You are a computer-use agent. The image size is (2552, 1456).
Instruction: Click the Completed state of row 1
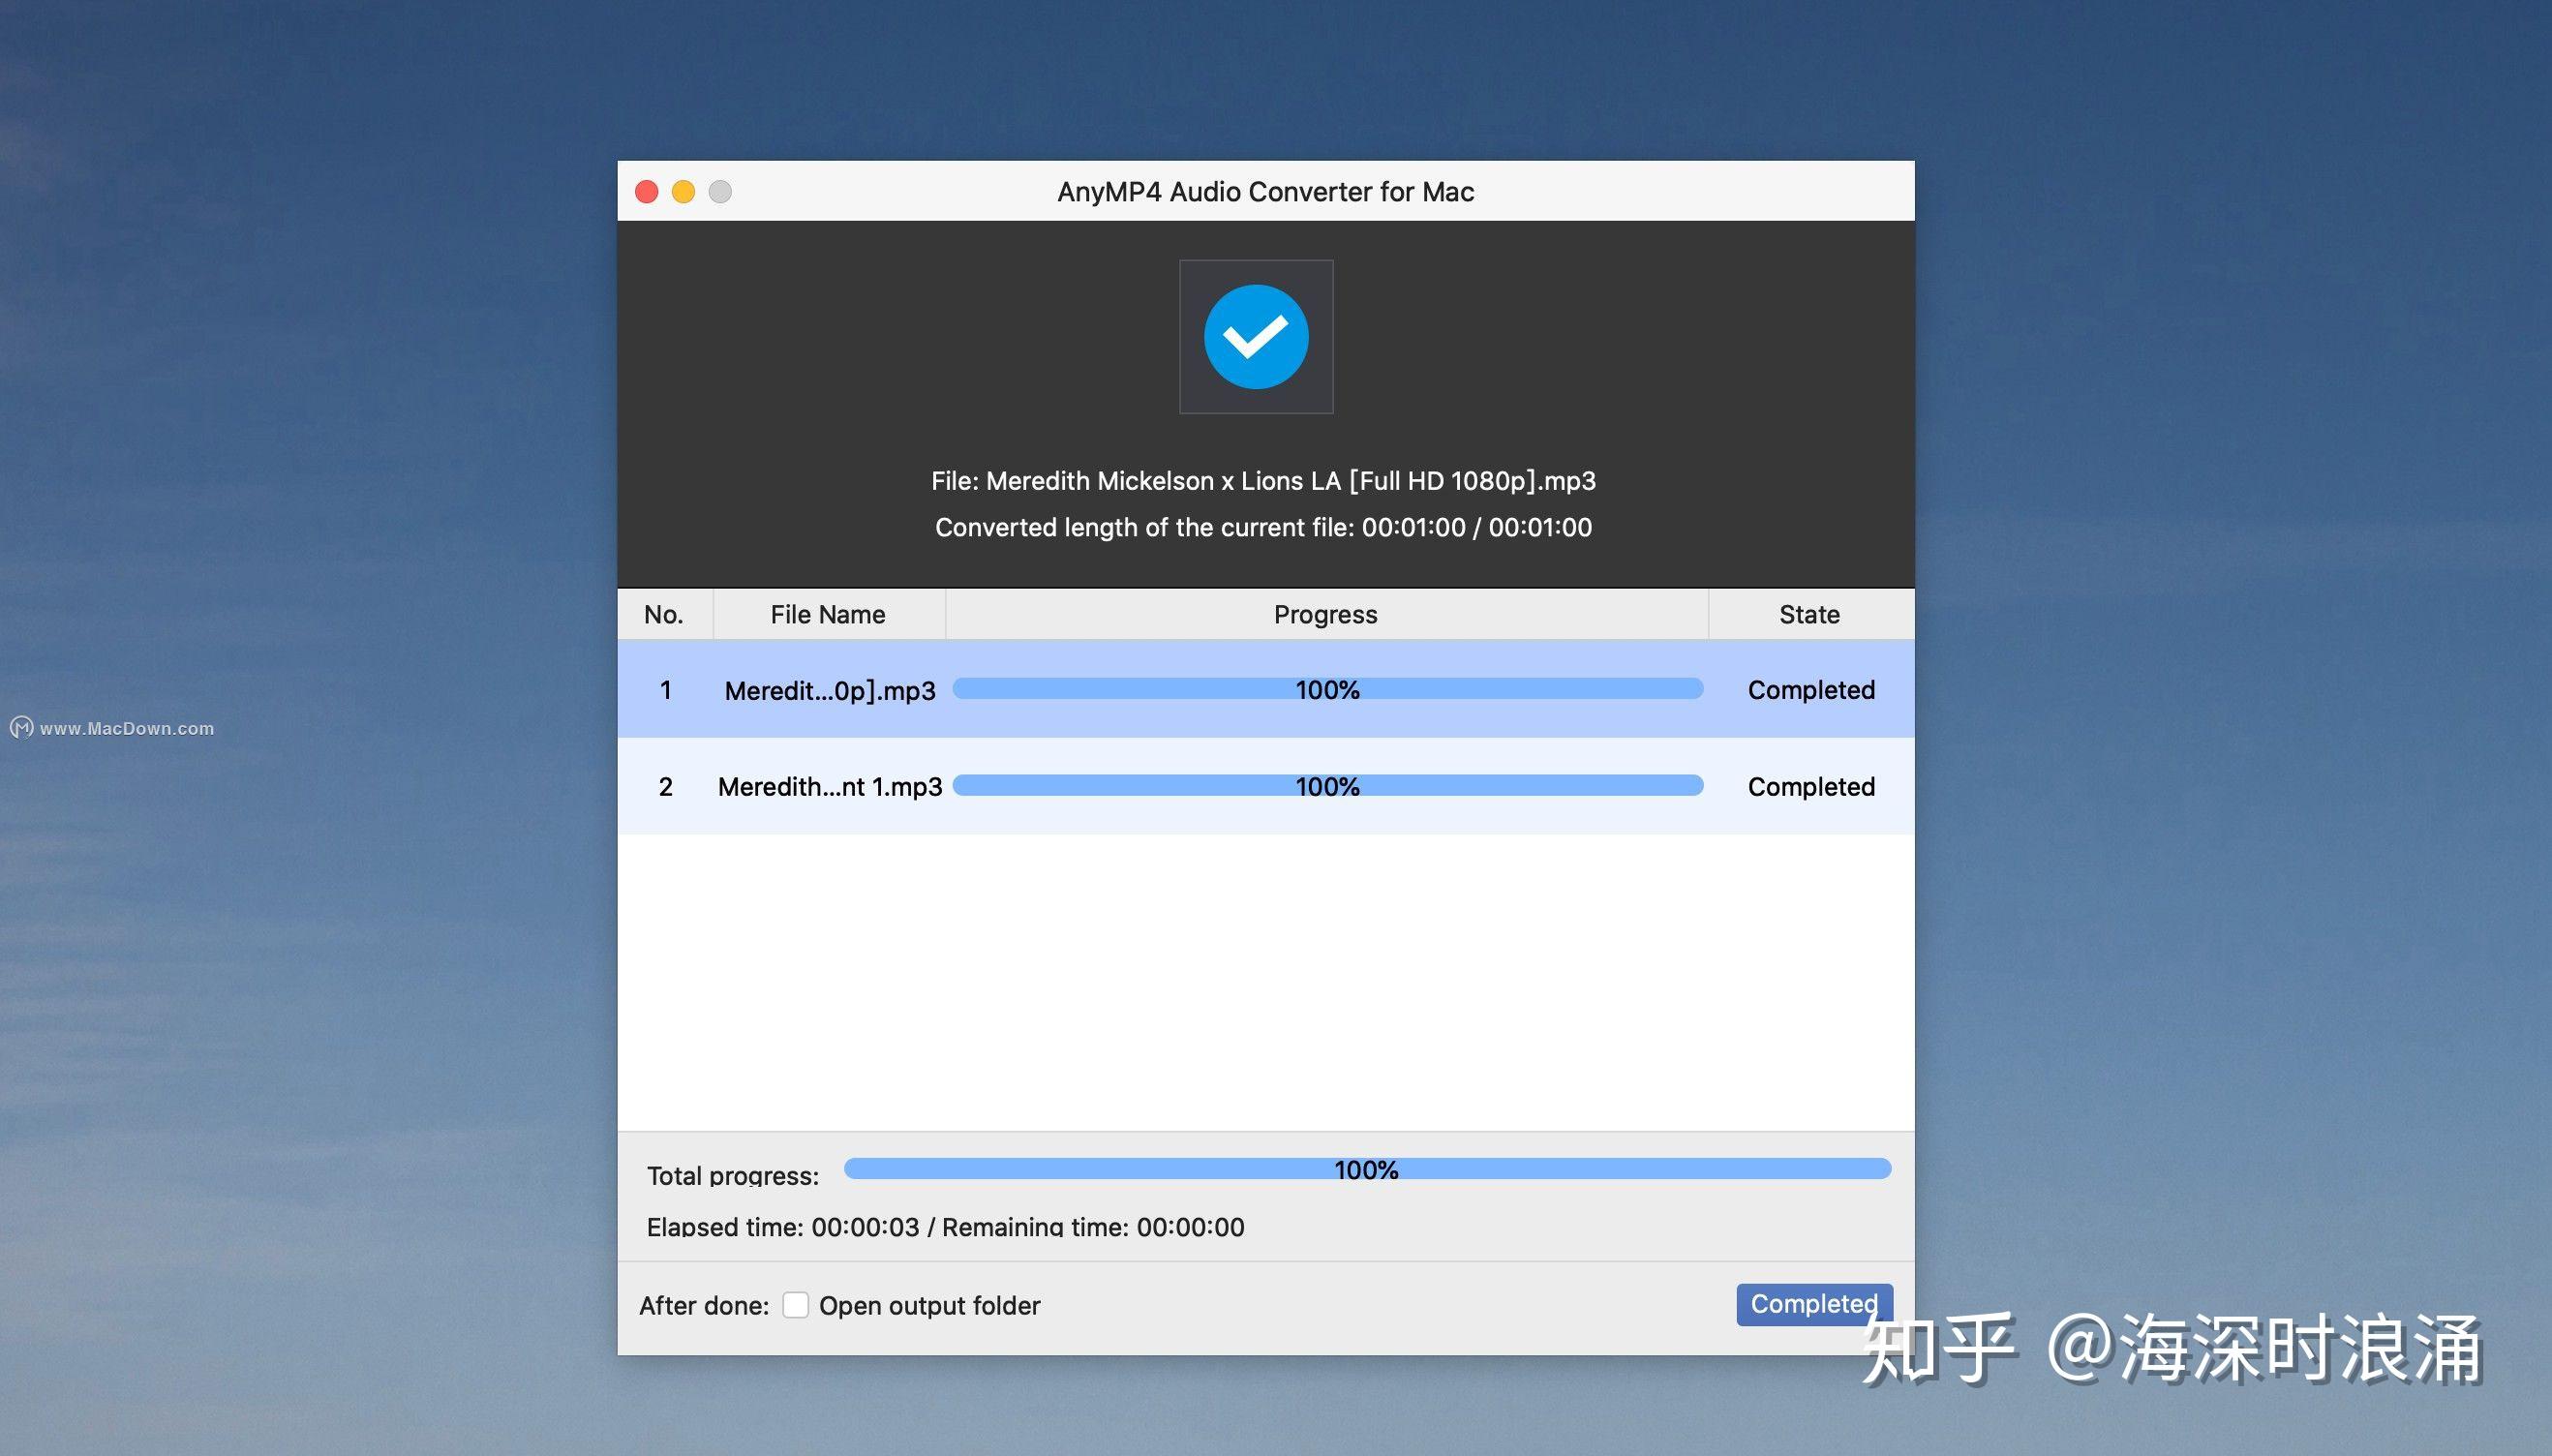coord(1811,690)
